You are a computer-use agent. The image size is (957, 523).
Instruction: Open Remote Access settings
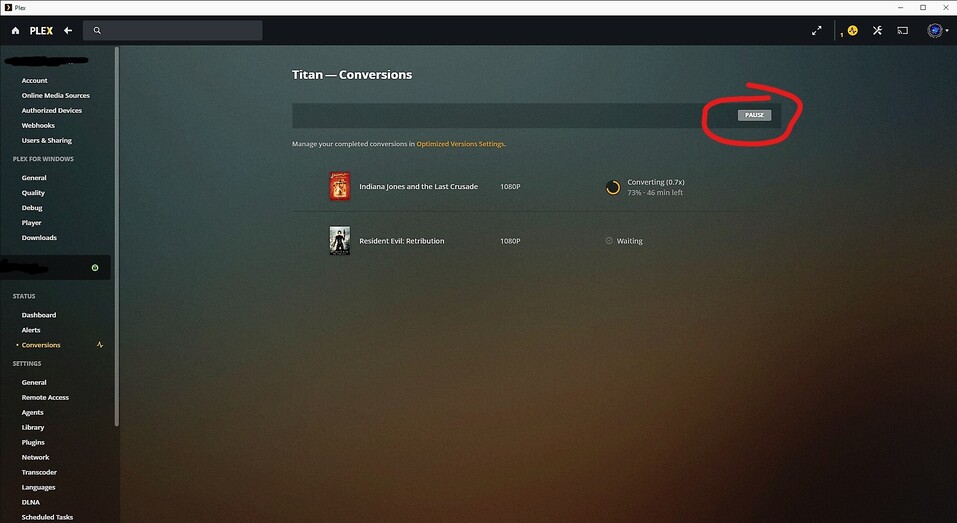(x=45, y=397)
